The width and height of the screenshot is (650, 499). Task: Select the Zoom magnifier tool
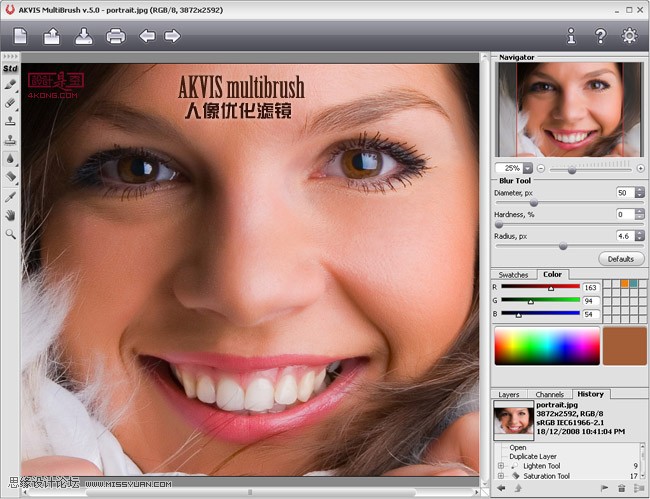pos(10,233)
